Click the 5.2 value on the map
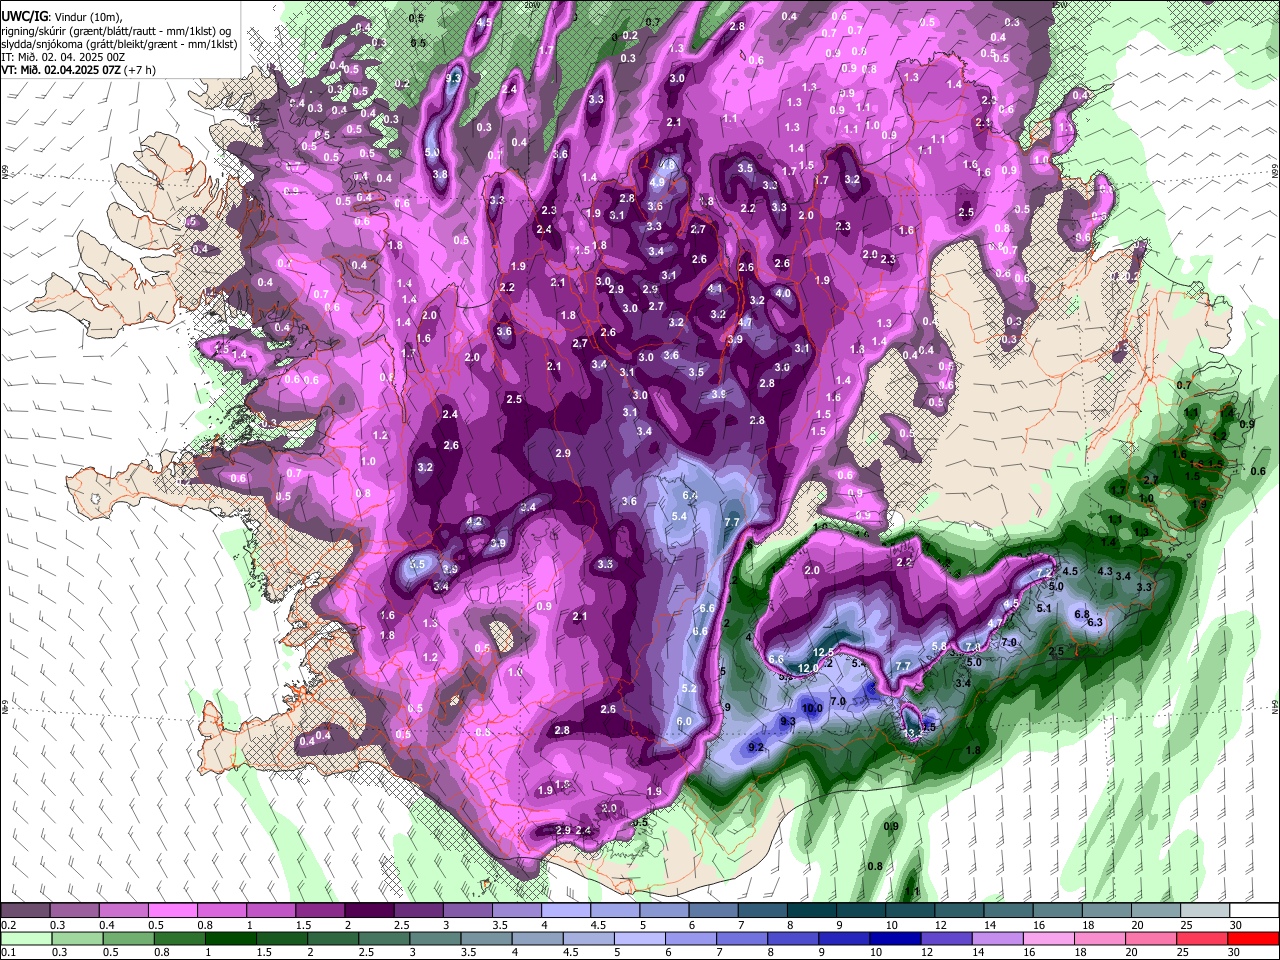 pos(689,688)
